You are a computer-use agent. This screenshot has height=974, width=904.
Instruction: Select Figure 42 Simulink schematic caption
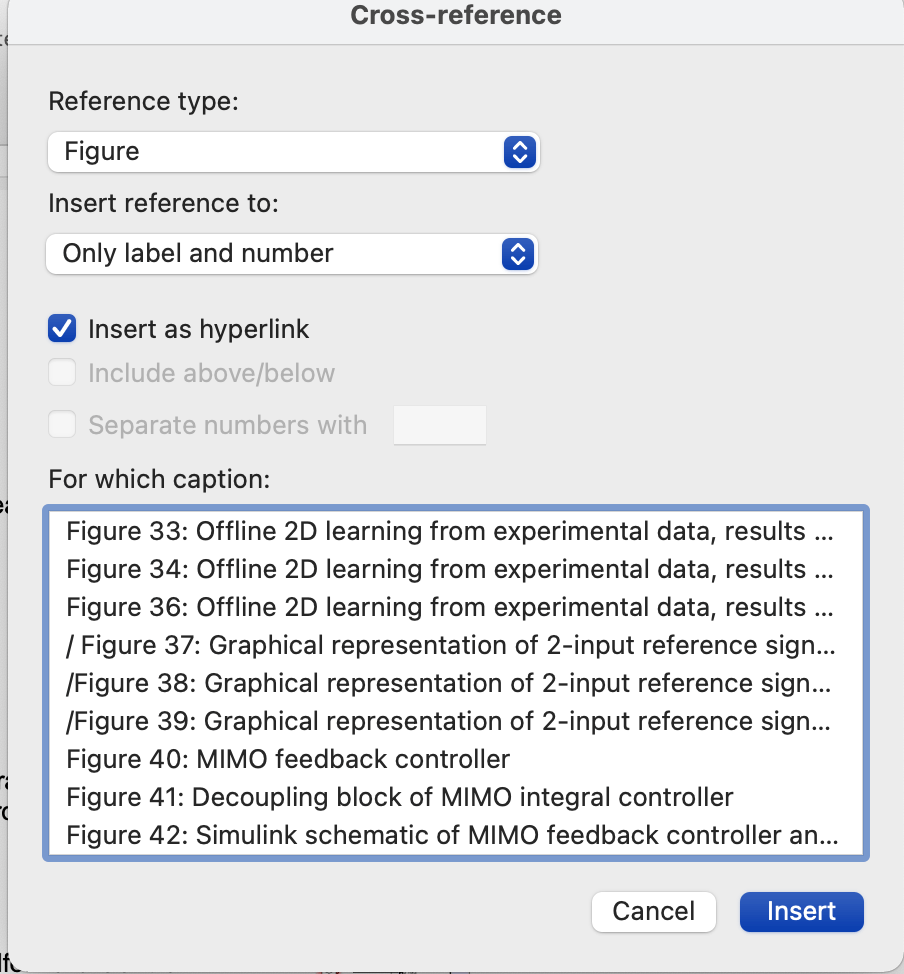455,835
